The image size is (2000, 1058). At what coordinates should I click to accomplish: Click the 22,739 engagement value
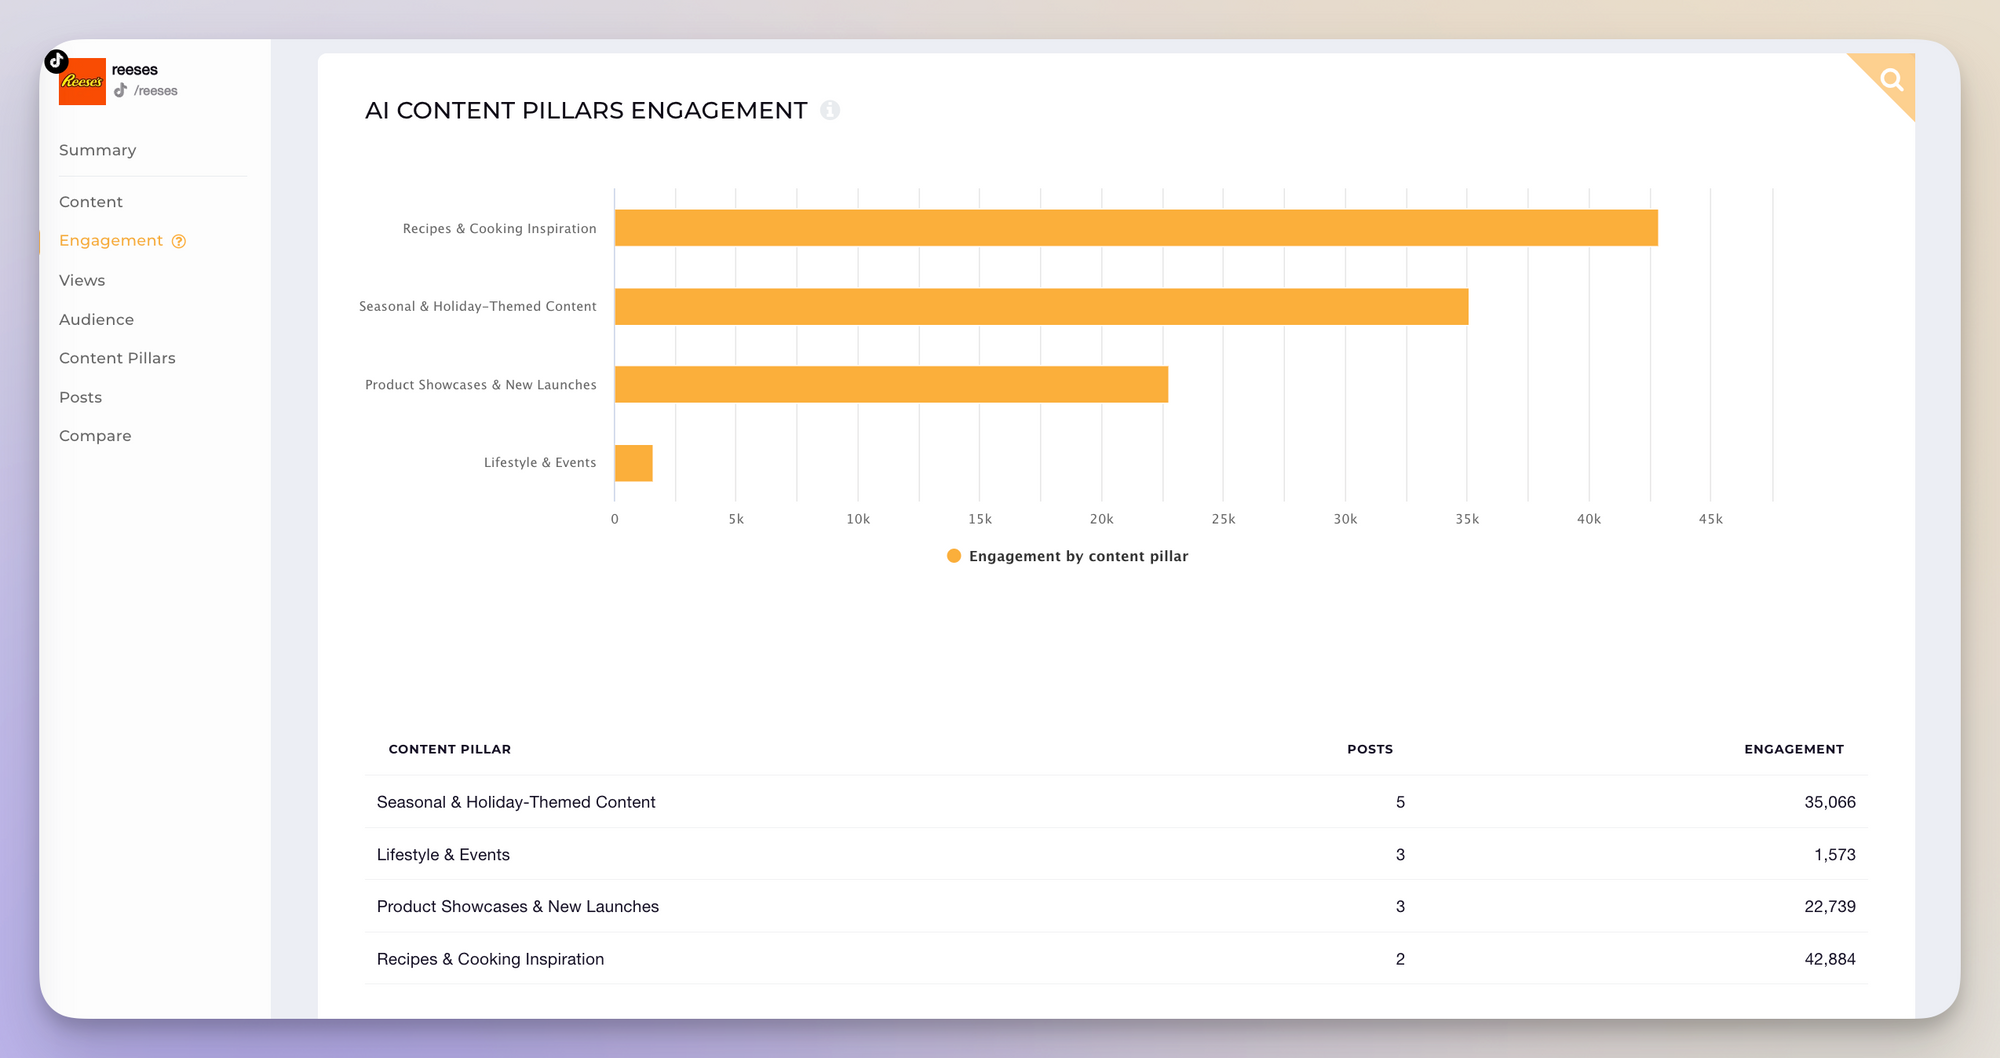1830,907
